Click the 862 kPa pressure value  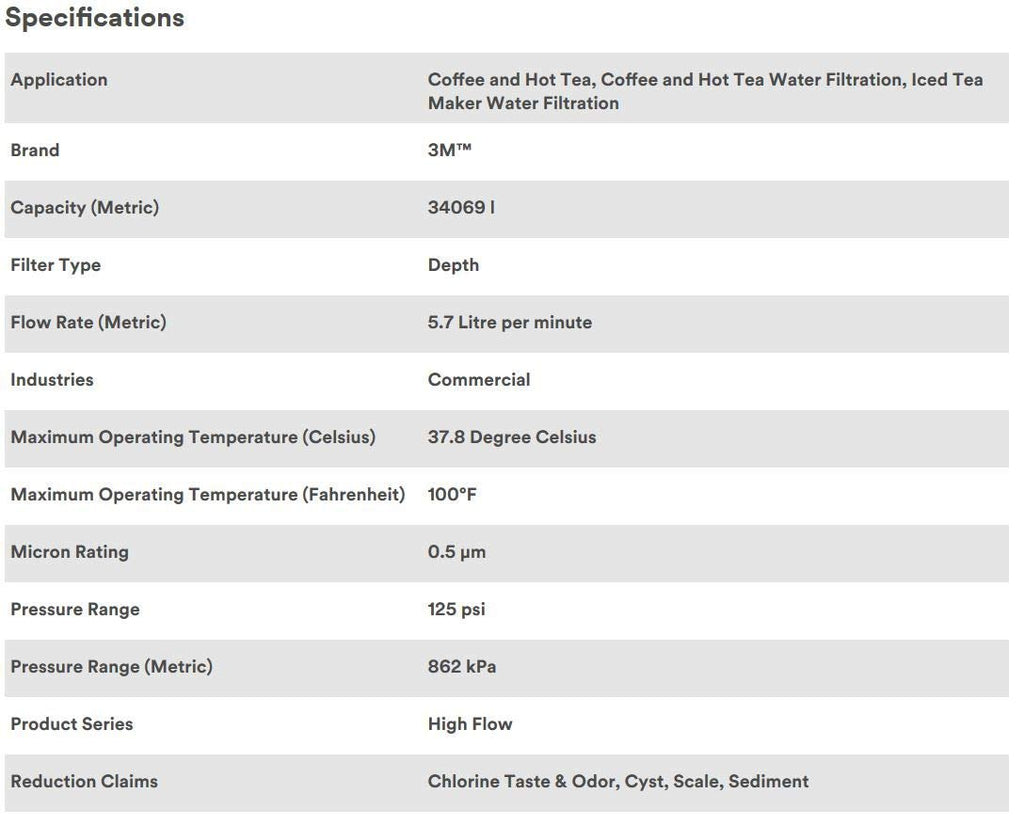[x=462, y=667]
